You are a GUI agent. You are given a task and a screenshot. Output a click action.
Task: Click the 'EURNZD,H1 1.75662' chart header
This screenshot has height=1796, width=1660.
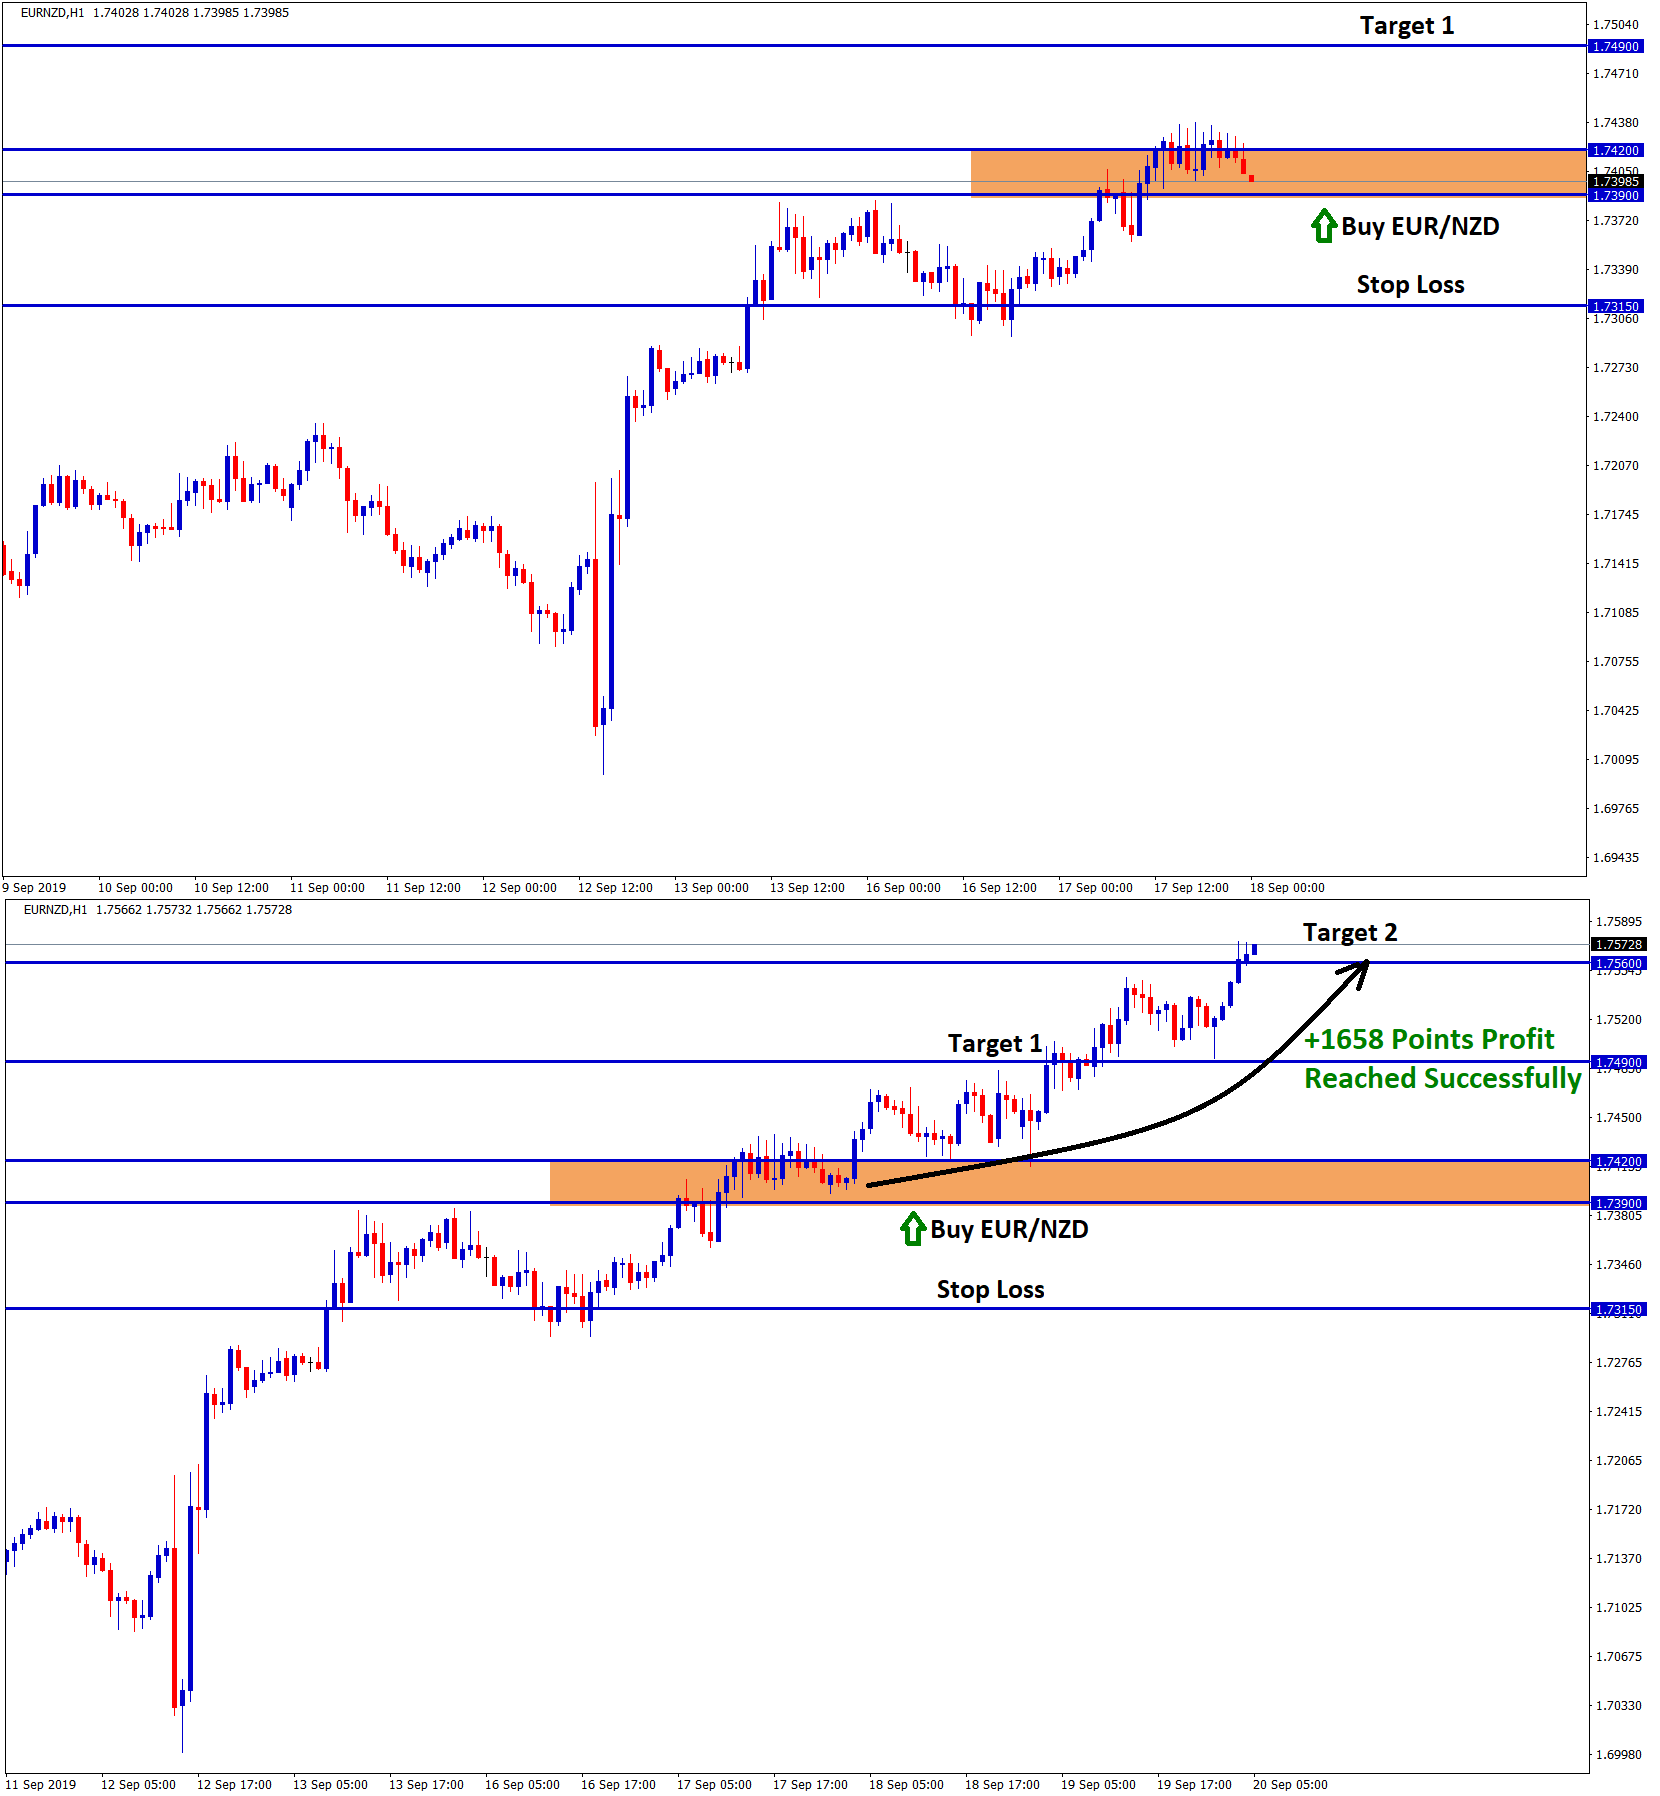click(158, 910)
